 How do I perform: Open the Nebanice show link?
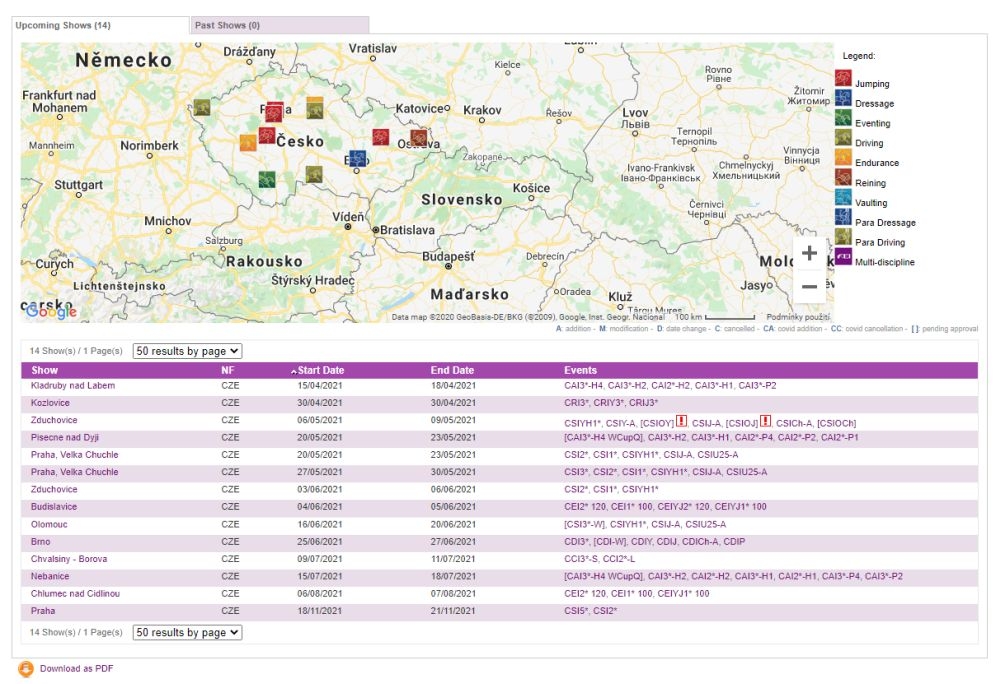50,576
